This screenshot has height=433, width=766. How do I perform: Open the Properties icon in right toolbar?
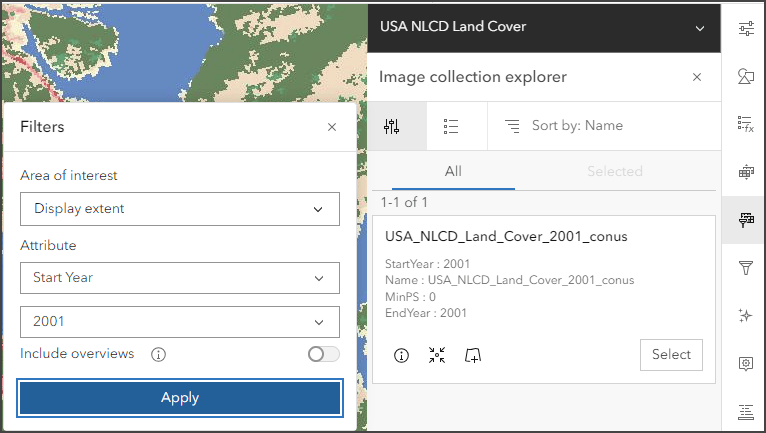tap(746, 29)
